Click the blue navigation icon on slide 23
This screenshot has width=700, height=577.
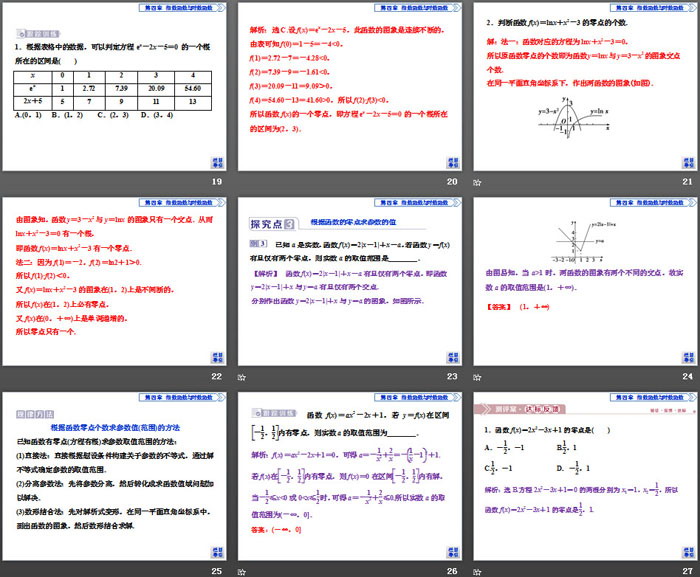click(x=453, y=357)
